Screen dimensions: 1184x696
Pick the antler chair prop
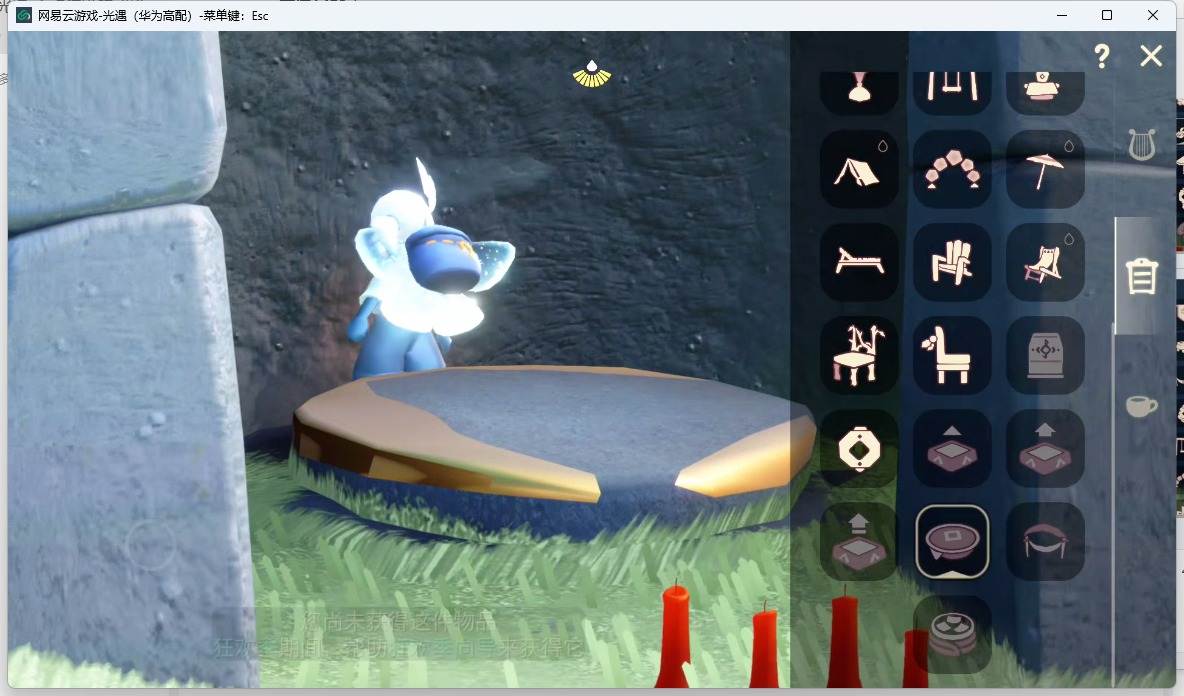[x=859, y=356]
